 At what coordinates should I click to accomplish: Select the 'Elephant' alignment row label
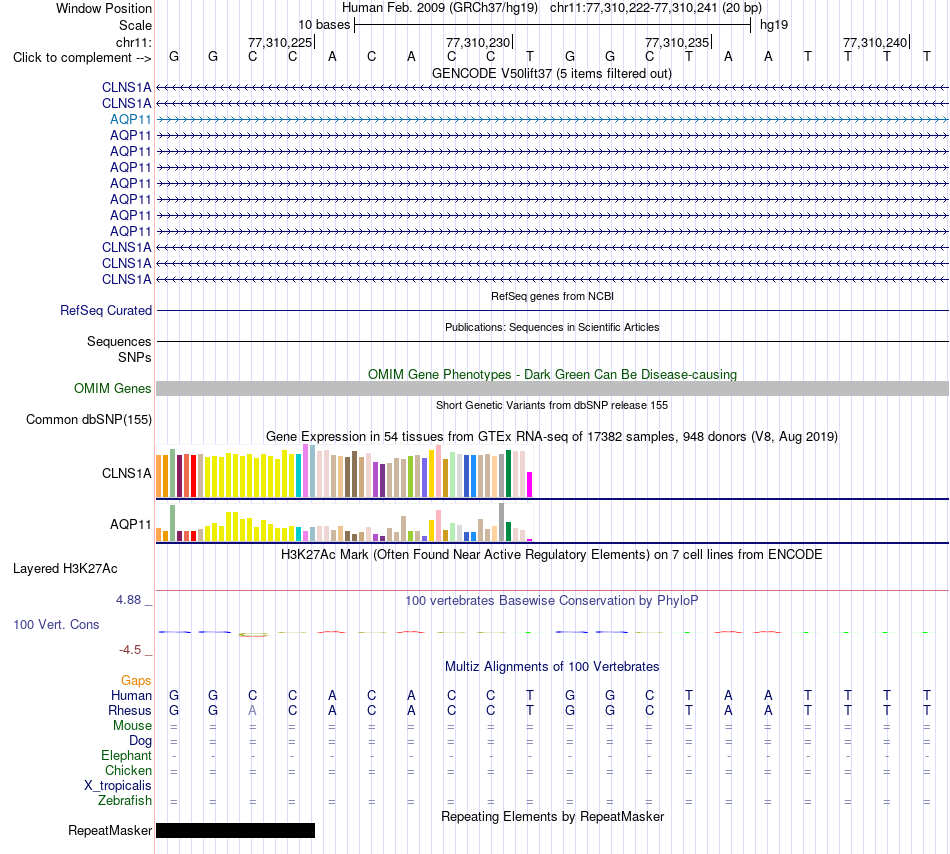[126, 755]
